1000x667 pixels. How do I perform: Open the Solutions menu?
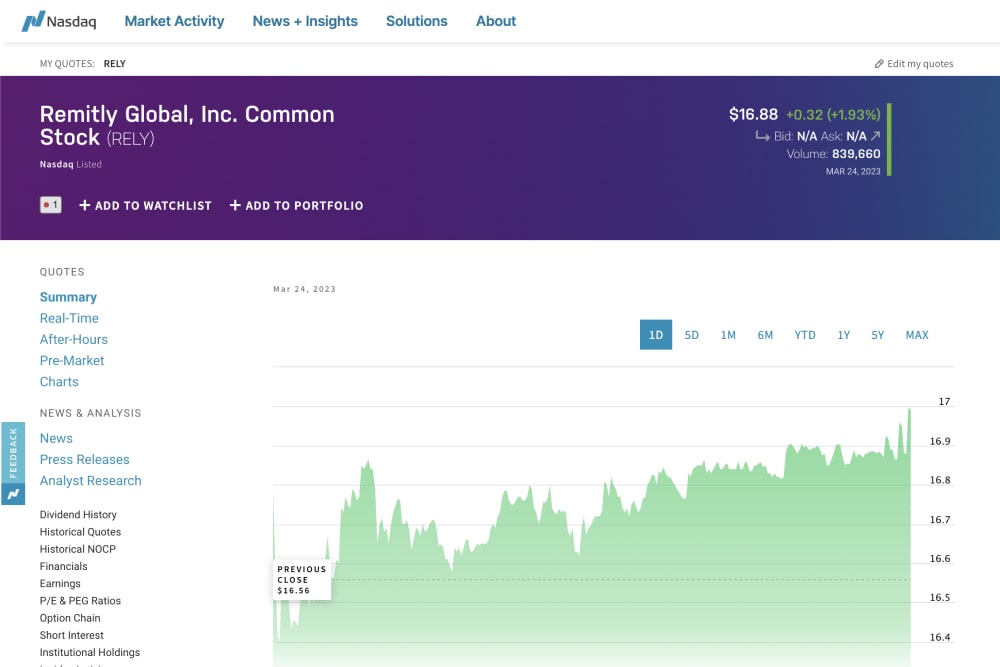(416, 21)
